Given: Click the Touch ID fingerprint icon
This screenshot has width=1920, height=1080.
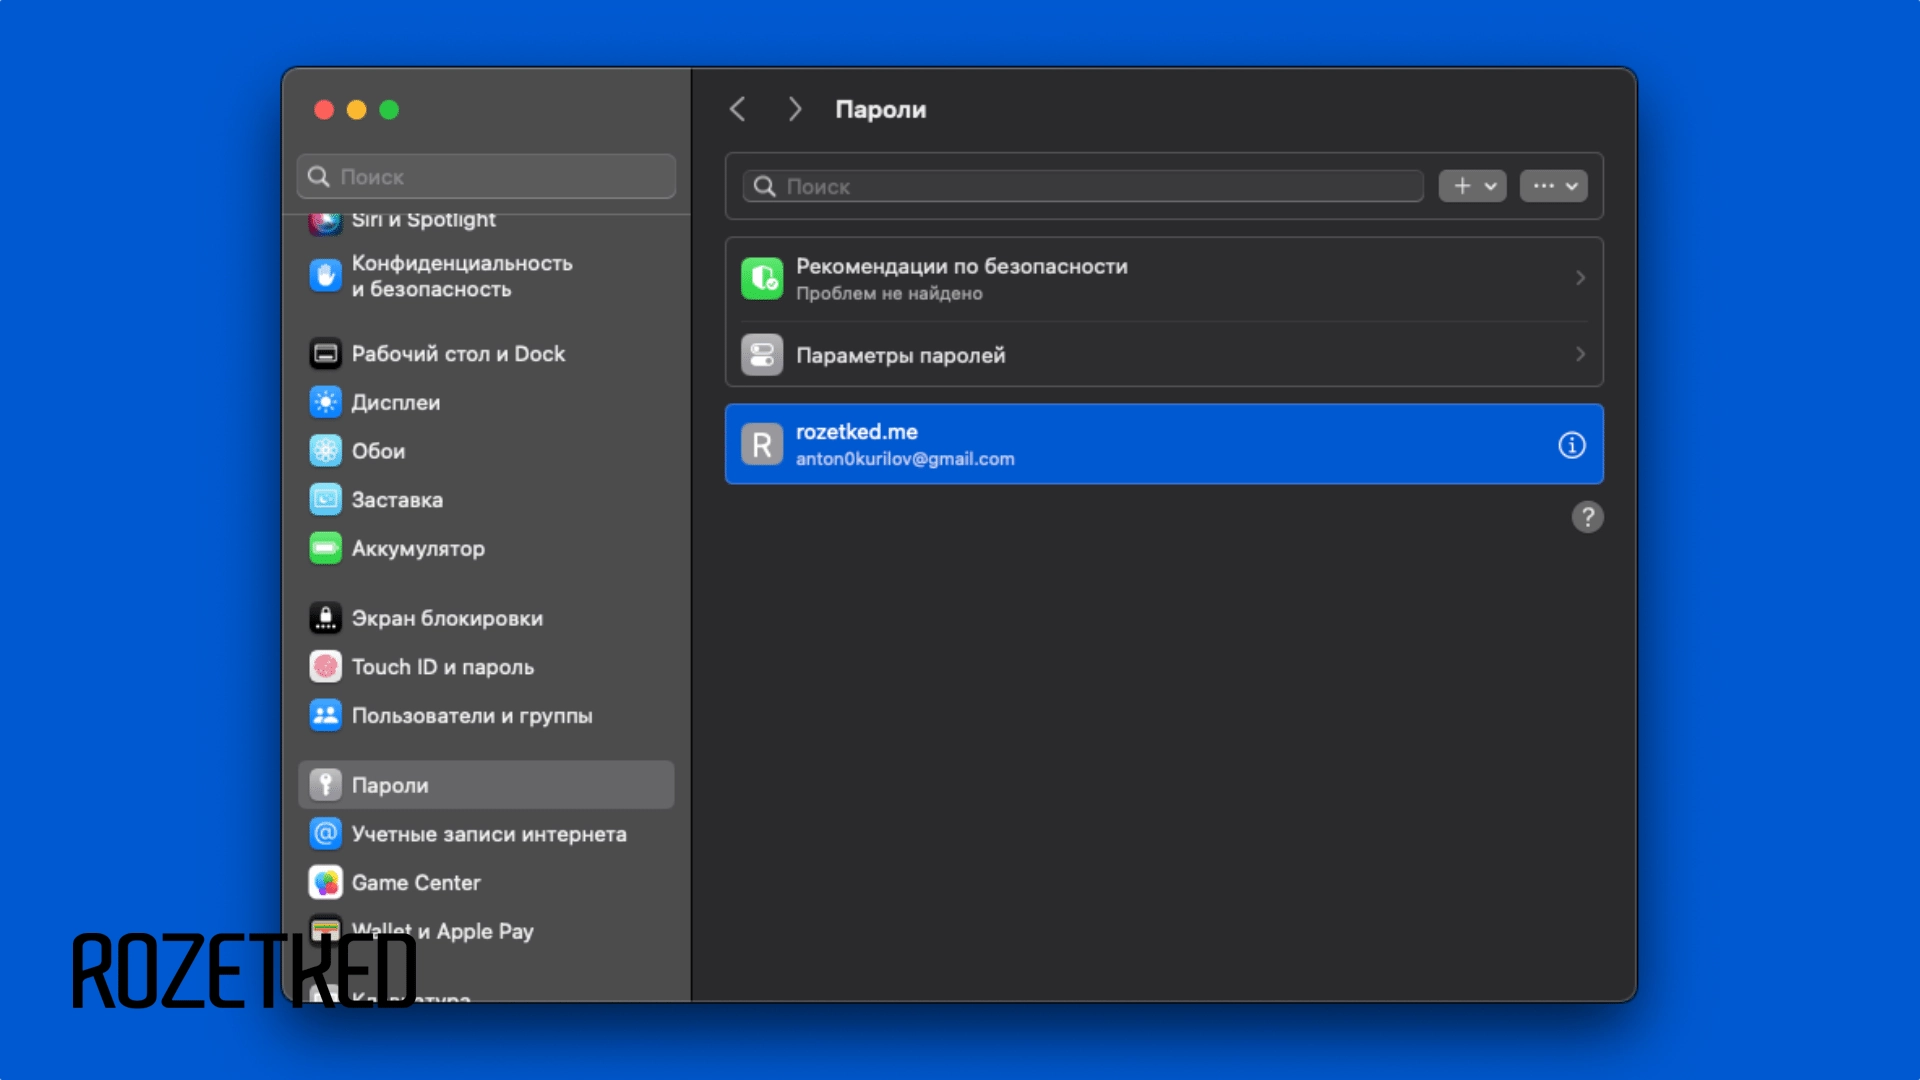Looking at the screenshot, I should pos(325,667).
